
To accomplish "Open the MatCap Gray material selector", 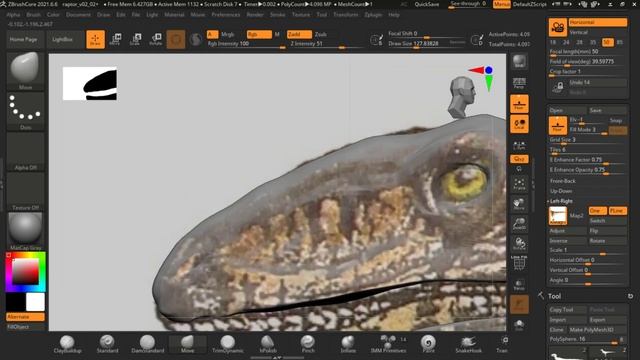I will click(x=25, y=231).
